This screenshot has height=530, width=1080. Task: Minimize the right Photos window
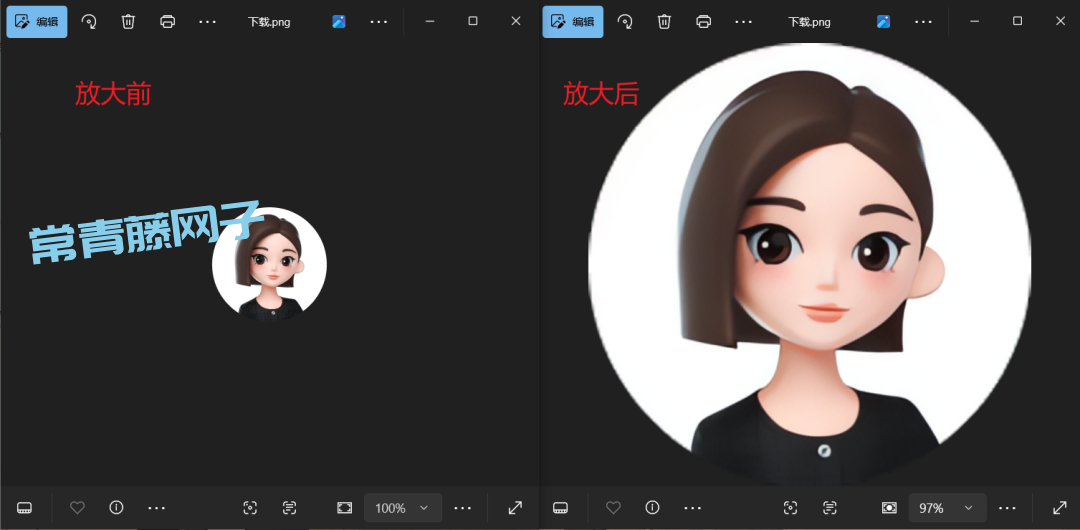tap(975, 21)
